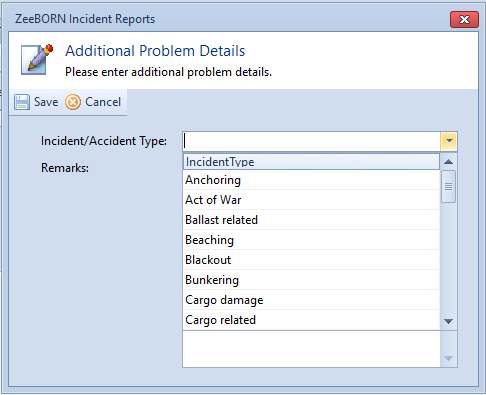Click the Save floppy disk icon
The height and width of the screenshot is (395, 486).
click(x=22, y=102)
